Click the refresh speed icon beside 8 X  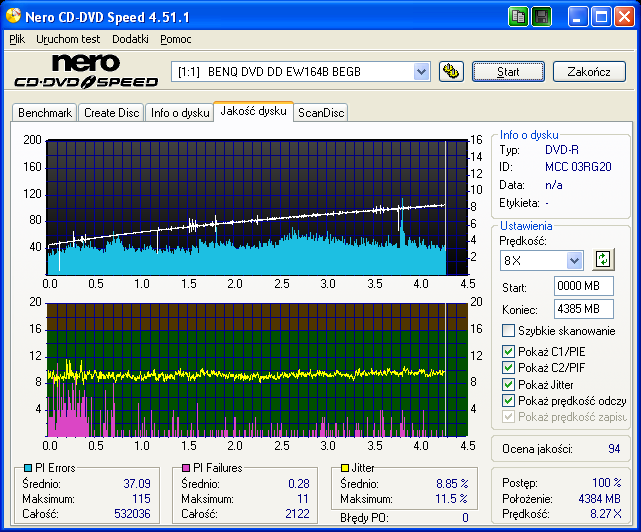point(603,259)
